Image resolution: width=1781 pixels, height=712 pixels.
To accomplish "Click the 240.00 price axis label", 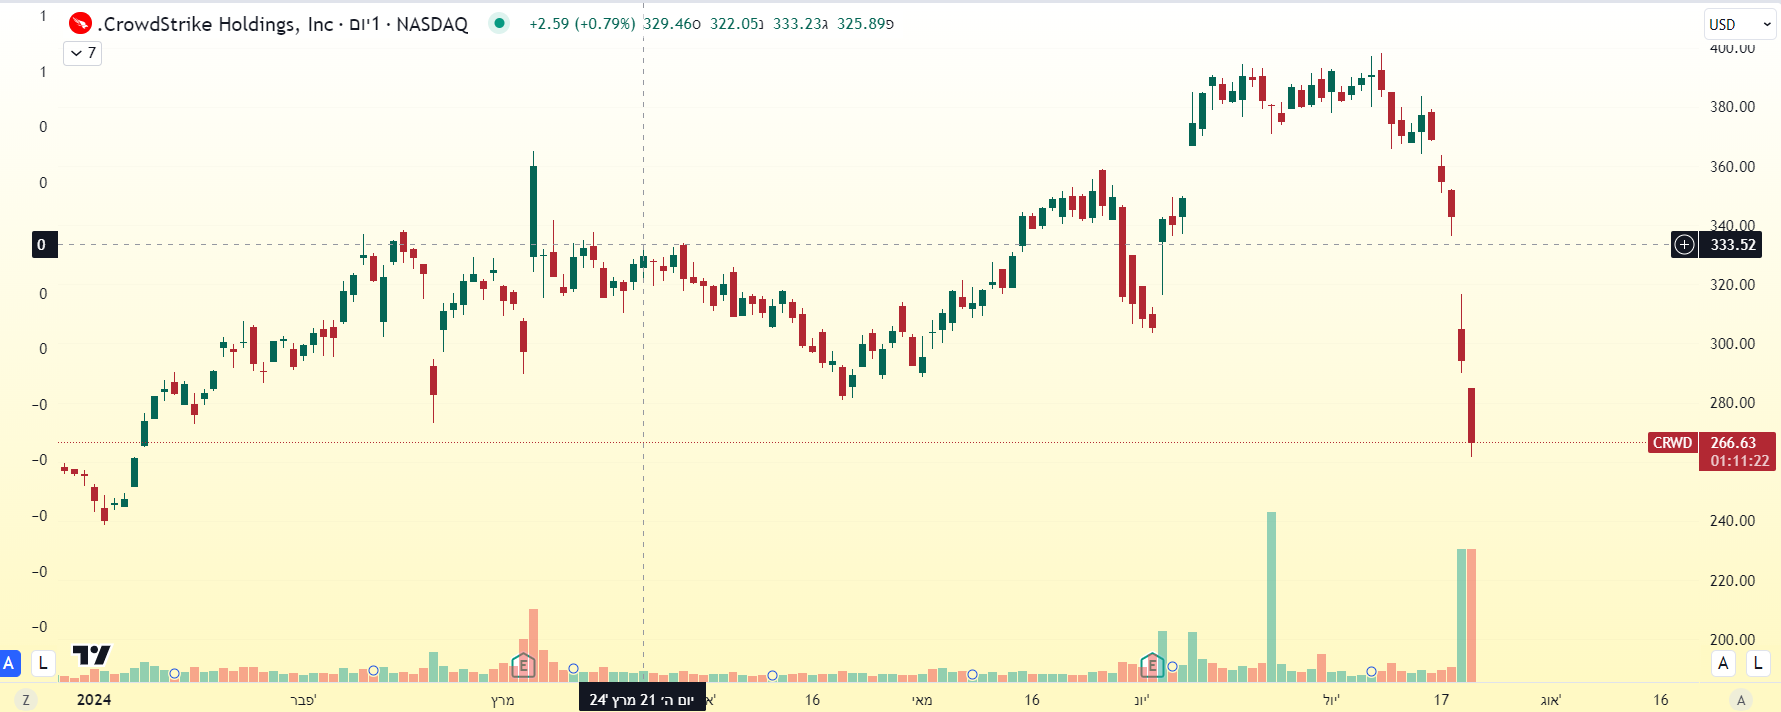I will point(1732,520).
